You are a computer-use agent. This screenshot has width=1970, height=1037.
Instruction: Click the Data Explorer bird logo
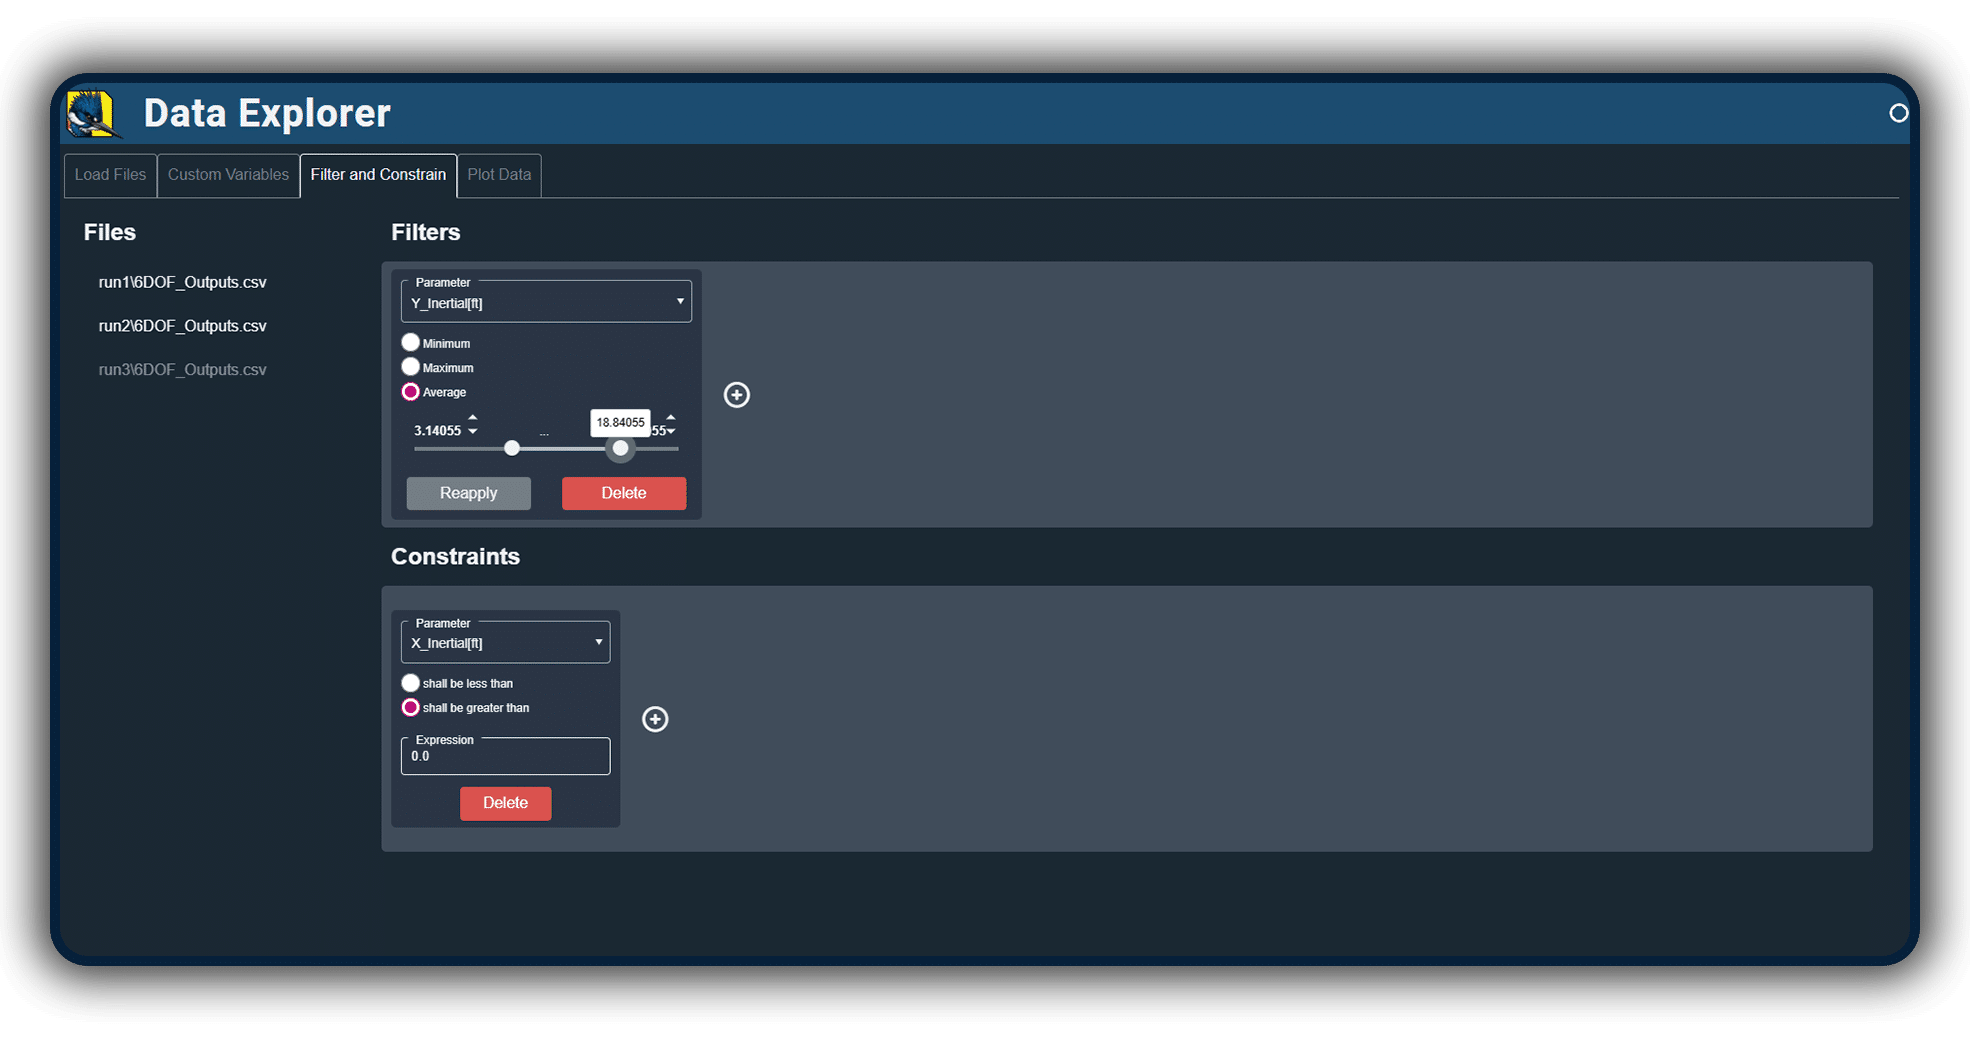(x=93, y=114)
